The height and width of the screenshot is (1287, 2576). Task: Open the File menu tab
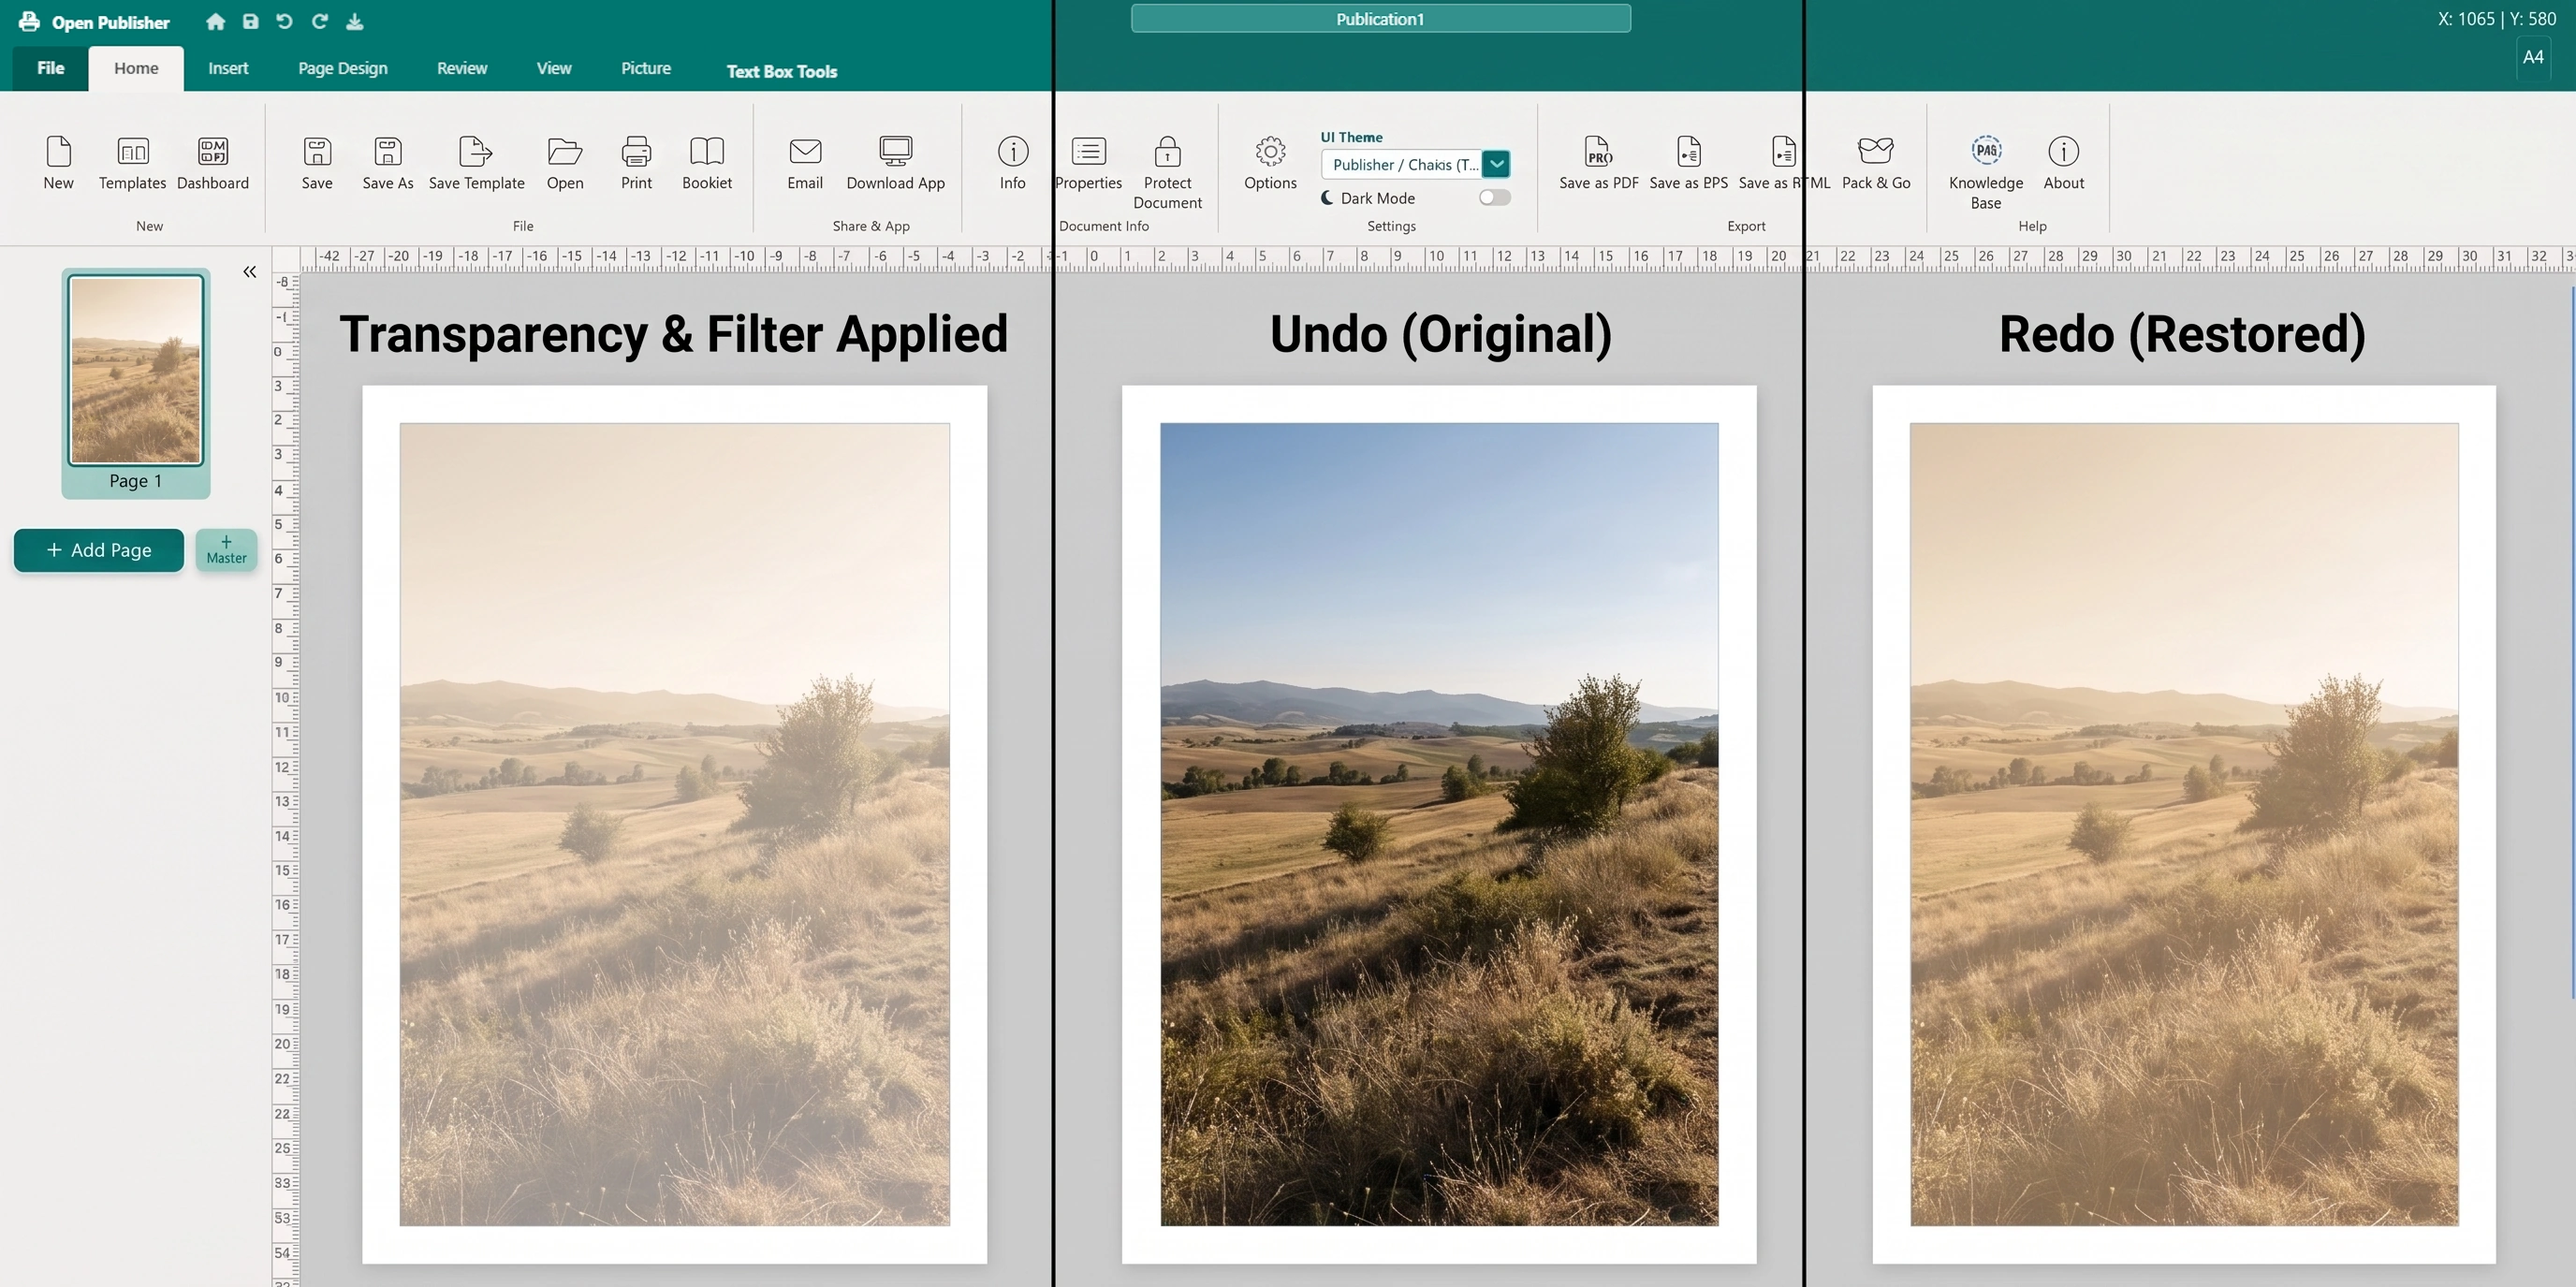(x=50, y=68)
